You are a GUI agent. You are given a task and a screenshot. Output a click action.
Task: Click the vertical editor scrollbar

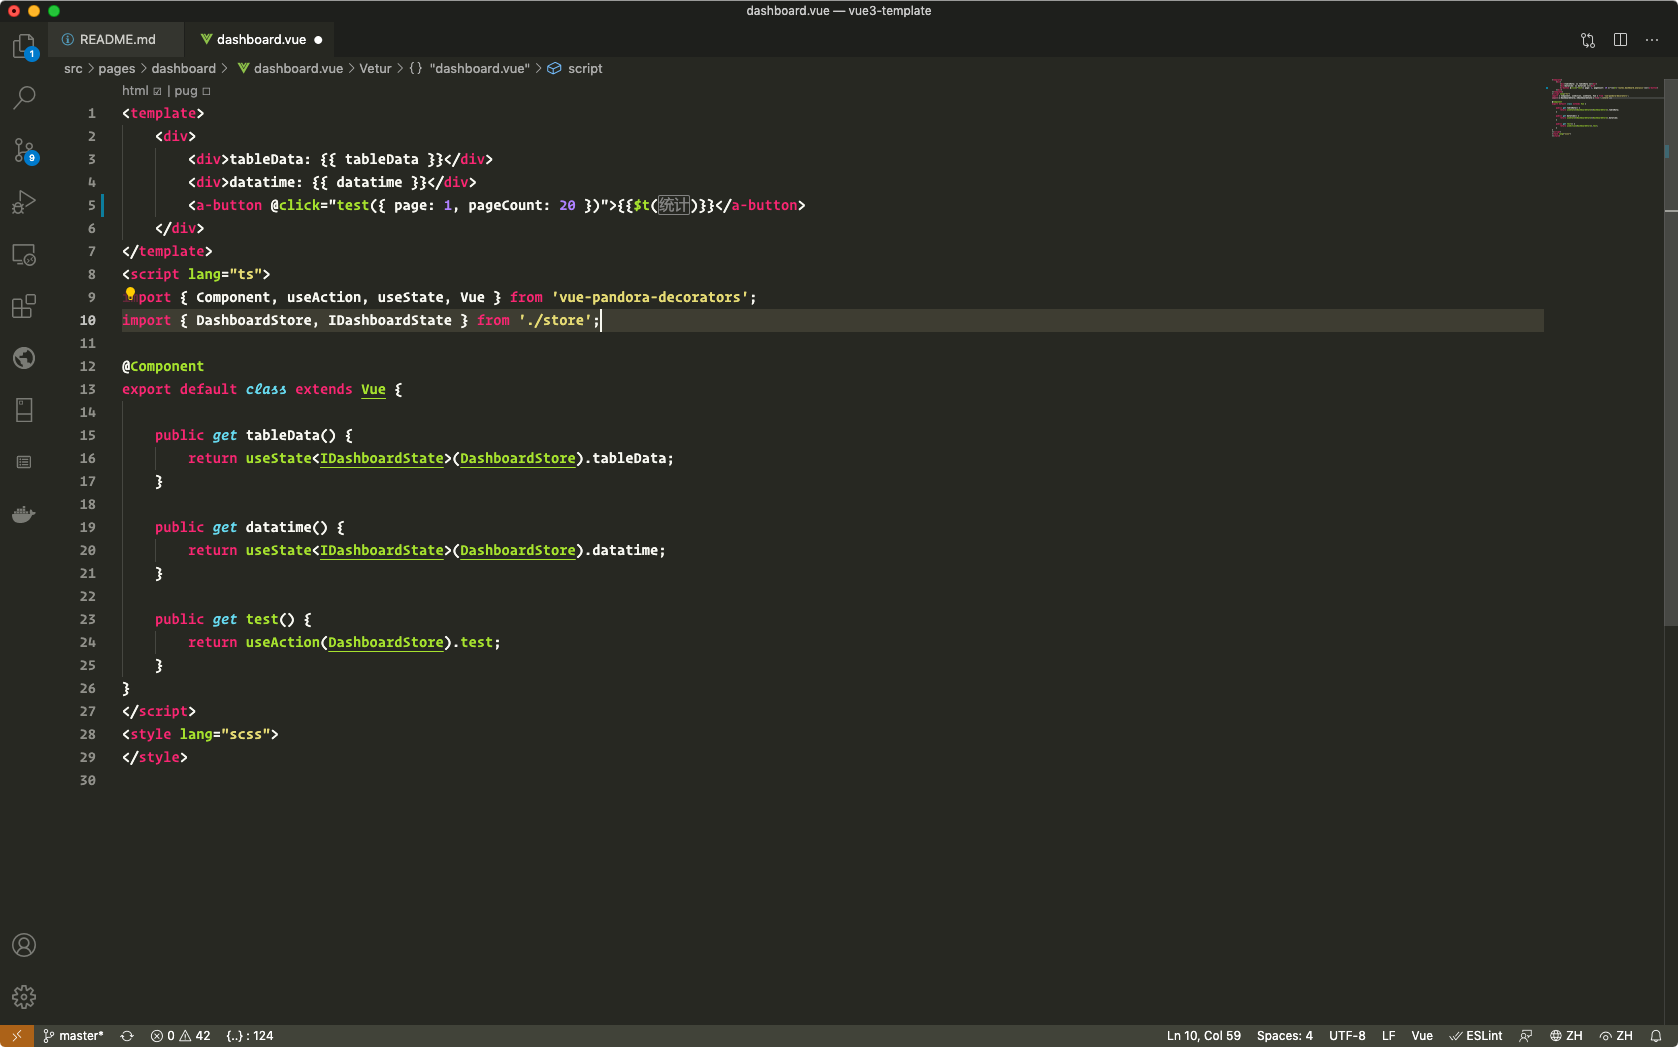point(1670,353)
